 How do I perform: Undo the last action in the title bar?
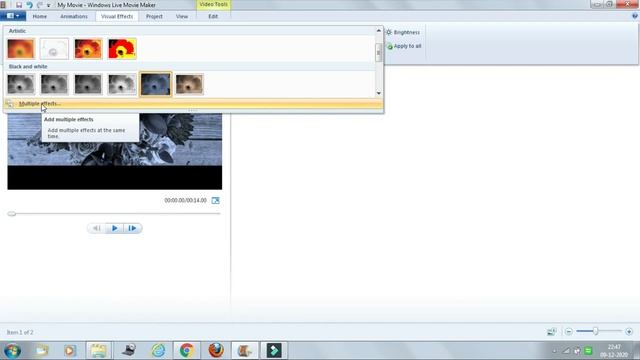point(29,5)
